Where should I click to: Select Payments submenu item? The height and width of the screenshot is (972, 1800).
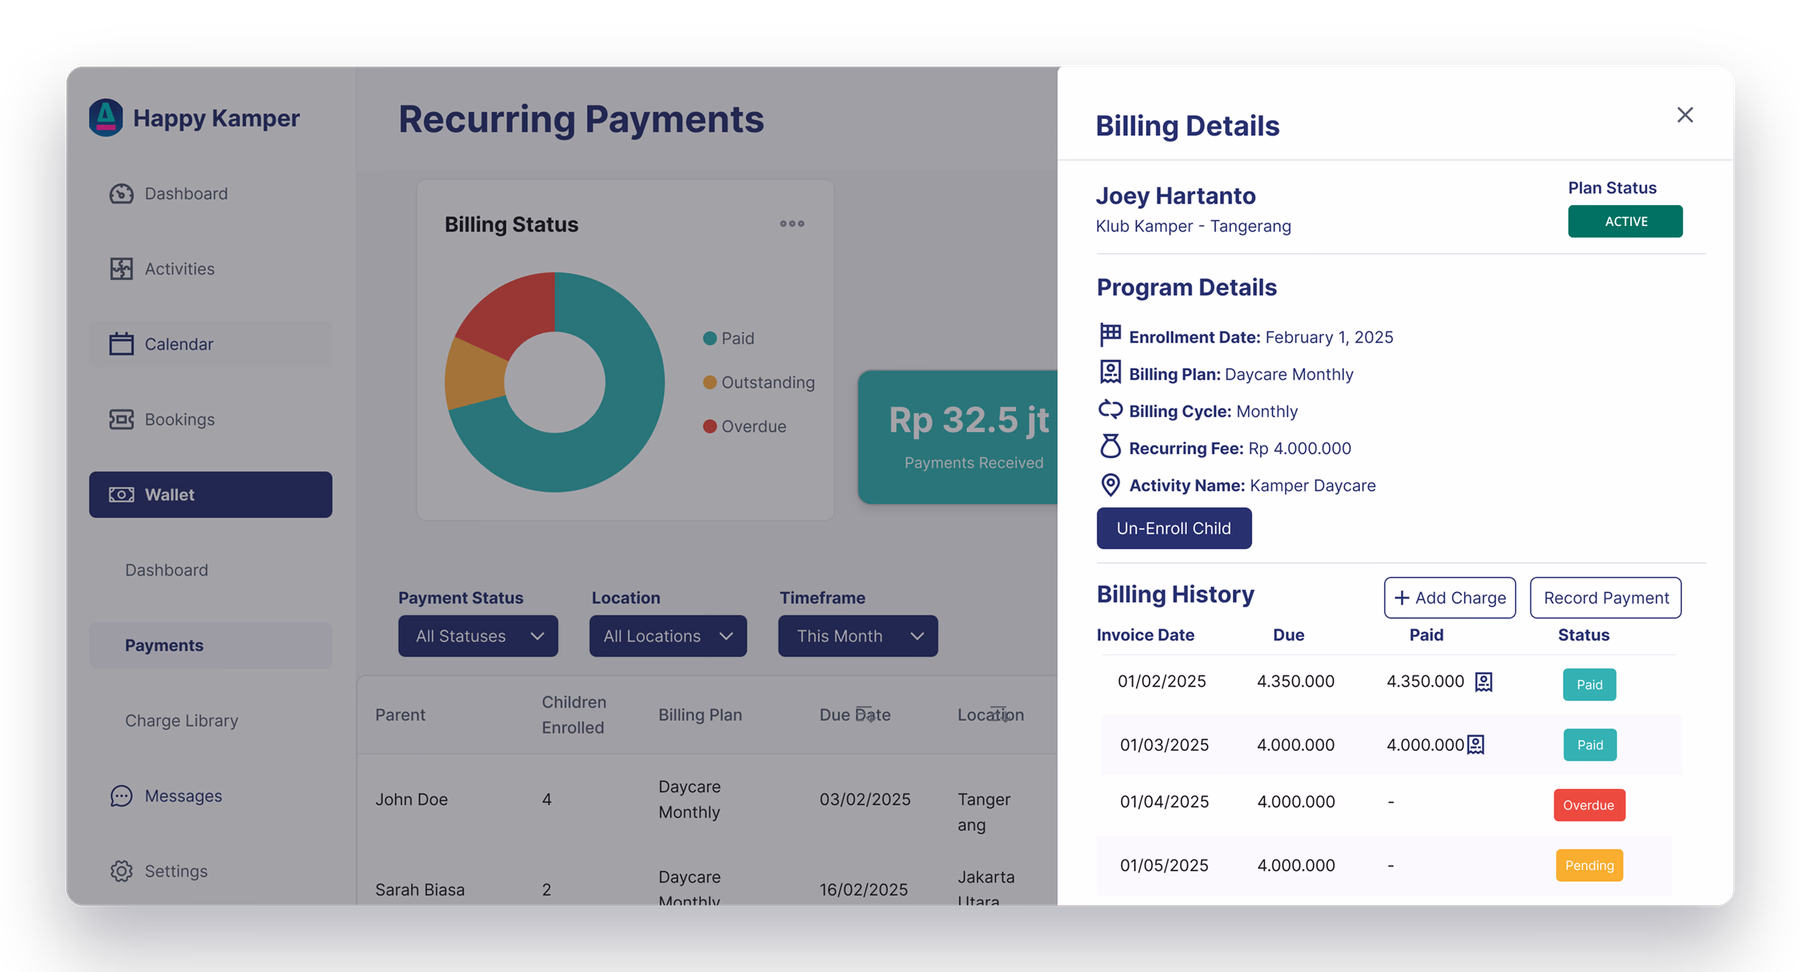tap(210, 646)
